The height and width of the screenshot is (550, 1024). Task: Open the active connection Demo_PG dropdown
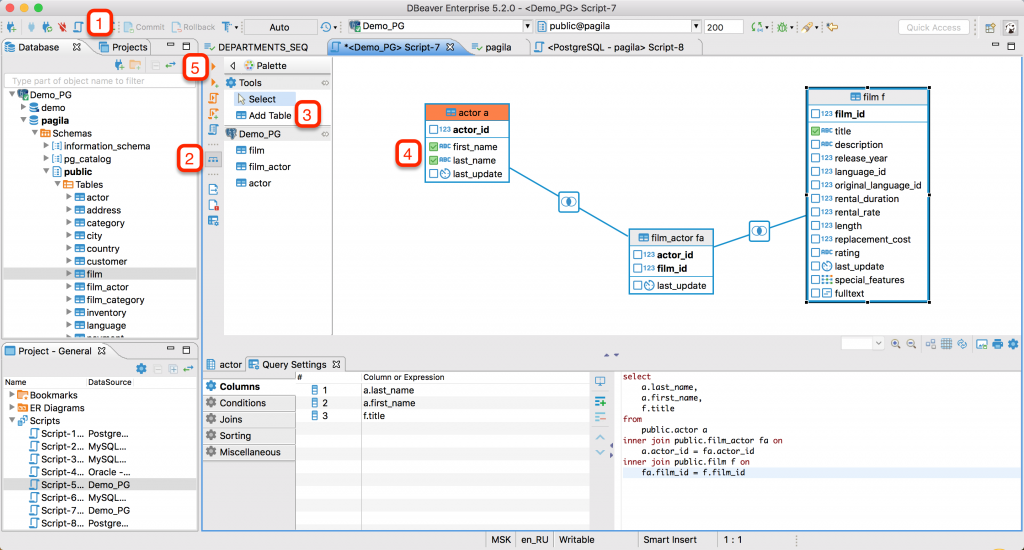coord(526,26)
